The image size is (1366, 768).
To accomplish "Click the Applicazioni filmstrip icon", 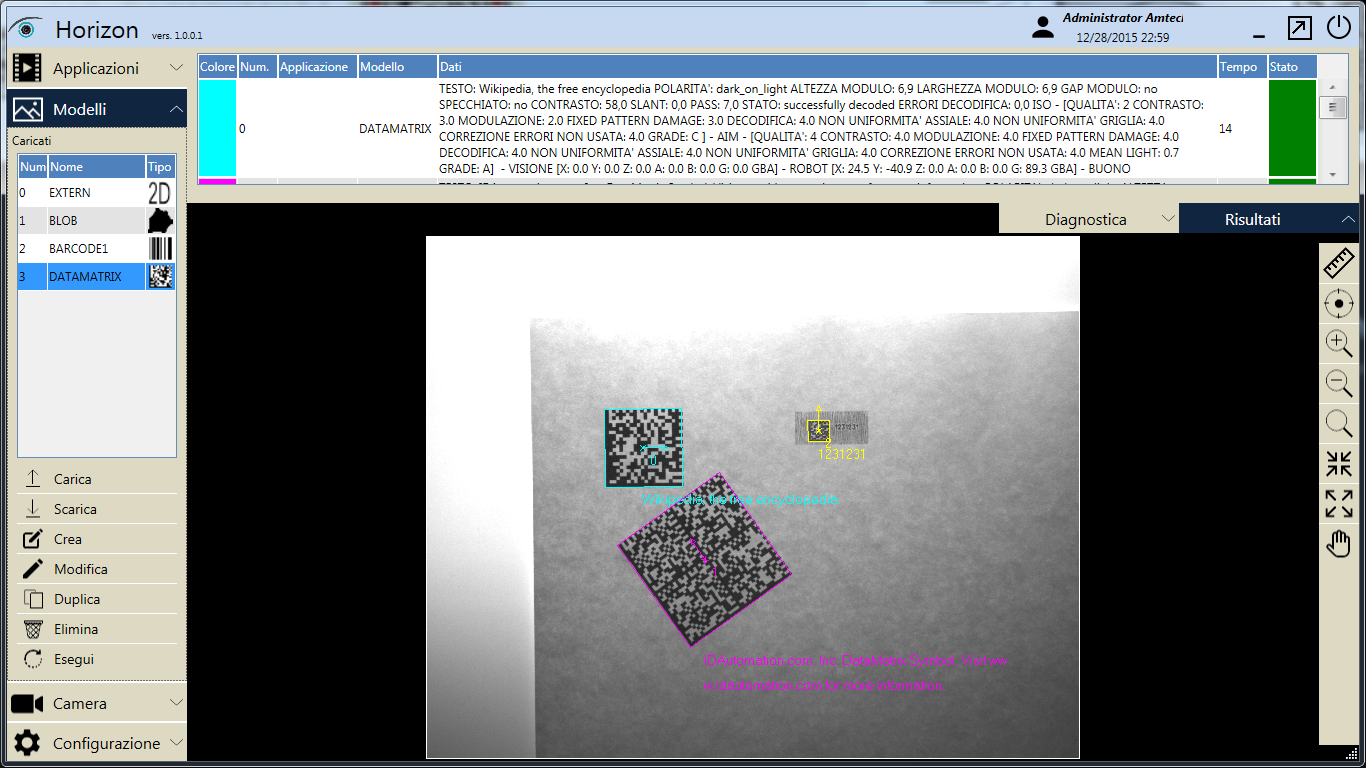I will 27,68.
